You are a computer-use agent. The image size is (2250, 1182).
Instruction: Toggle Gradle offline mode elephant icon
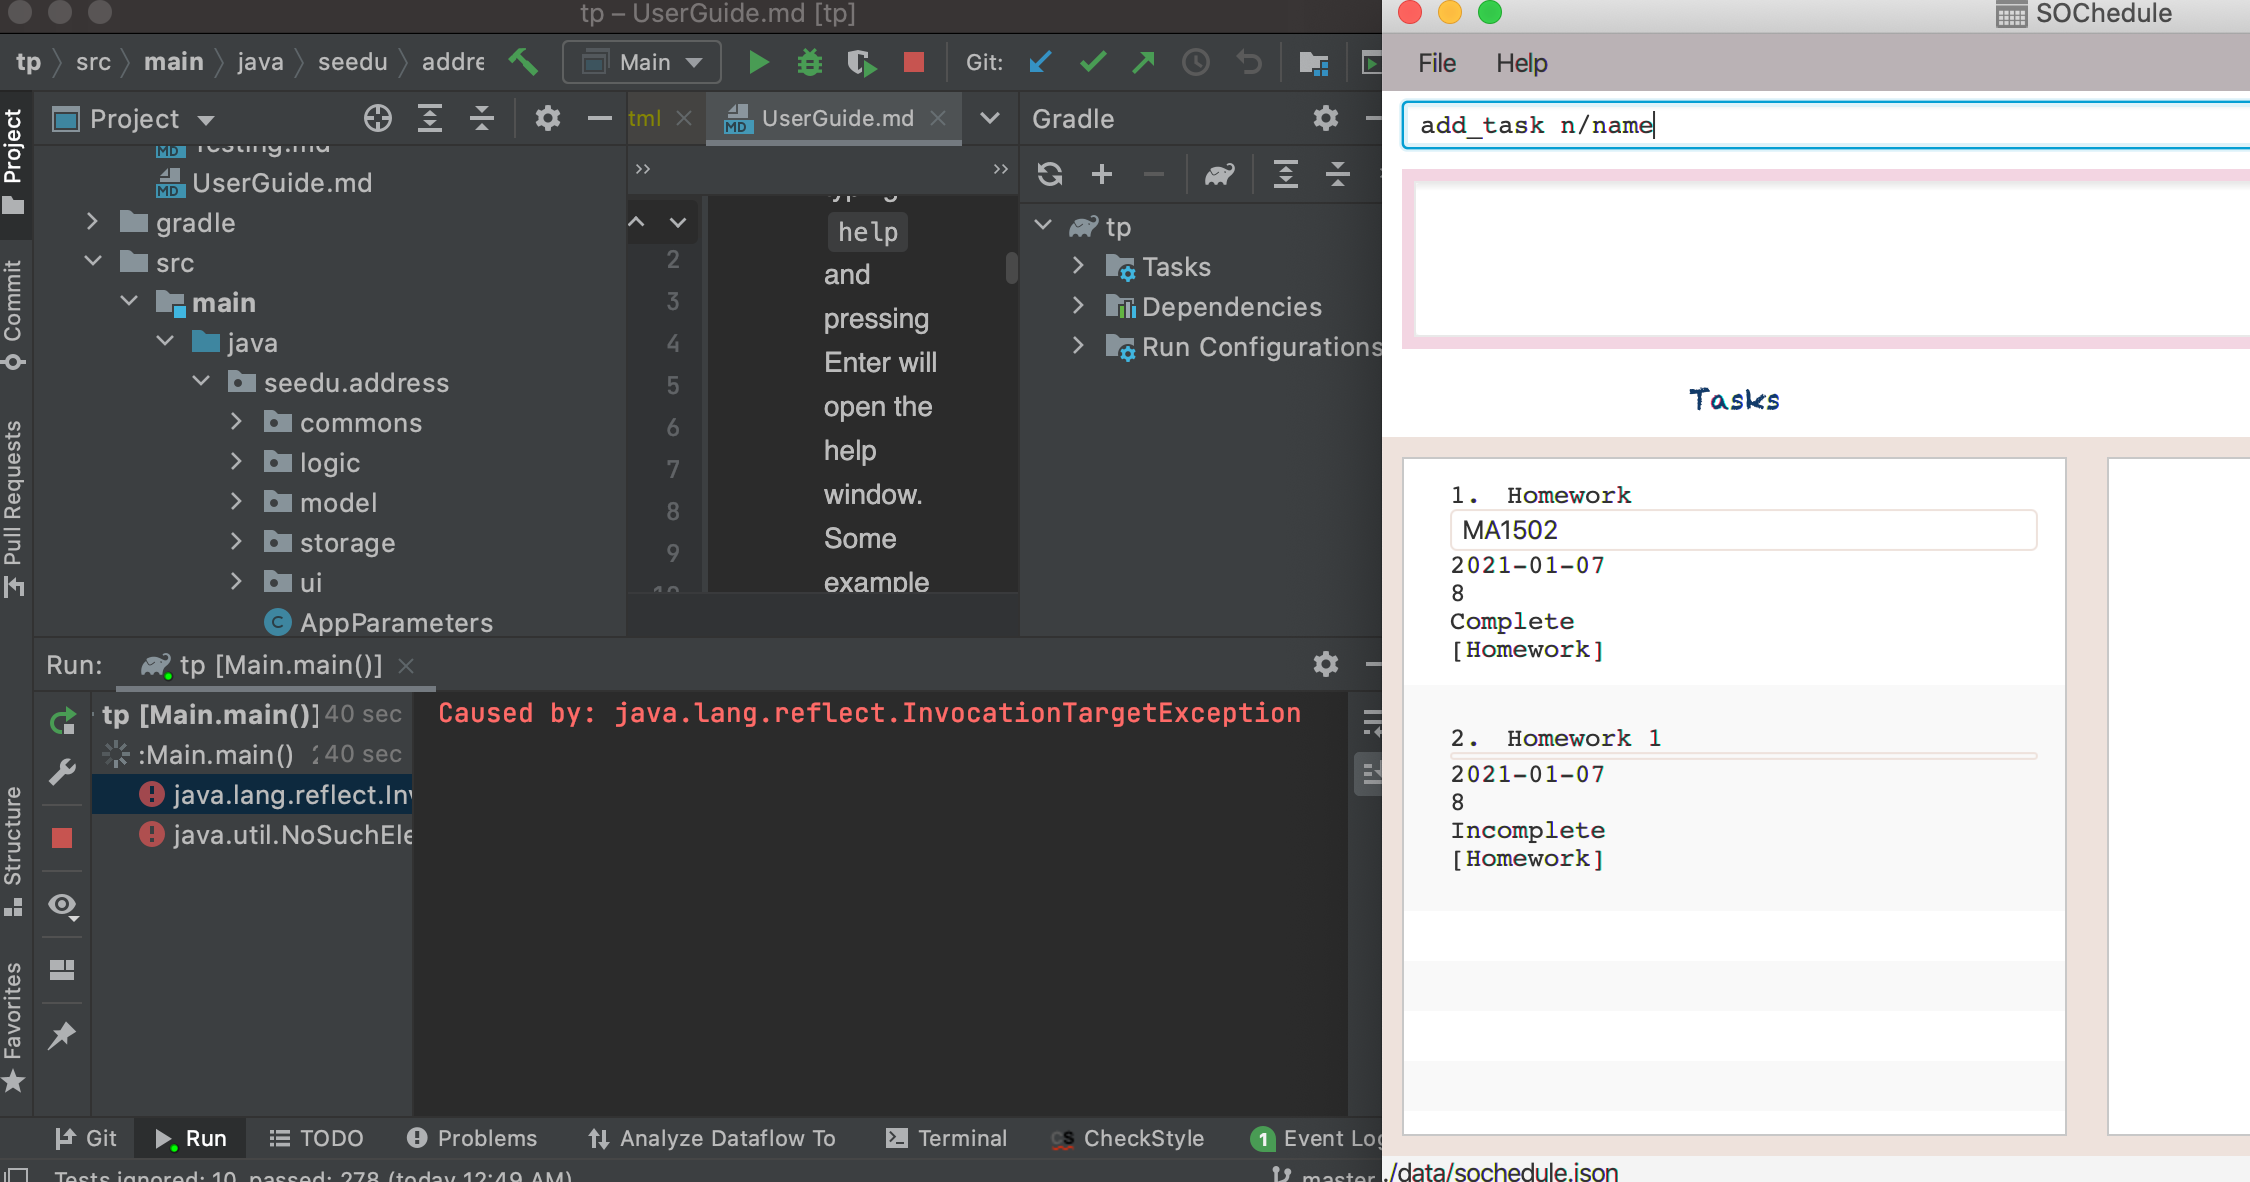pyautogui.click(x=1219, y=175)
